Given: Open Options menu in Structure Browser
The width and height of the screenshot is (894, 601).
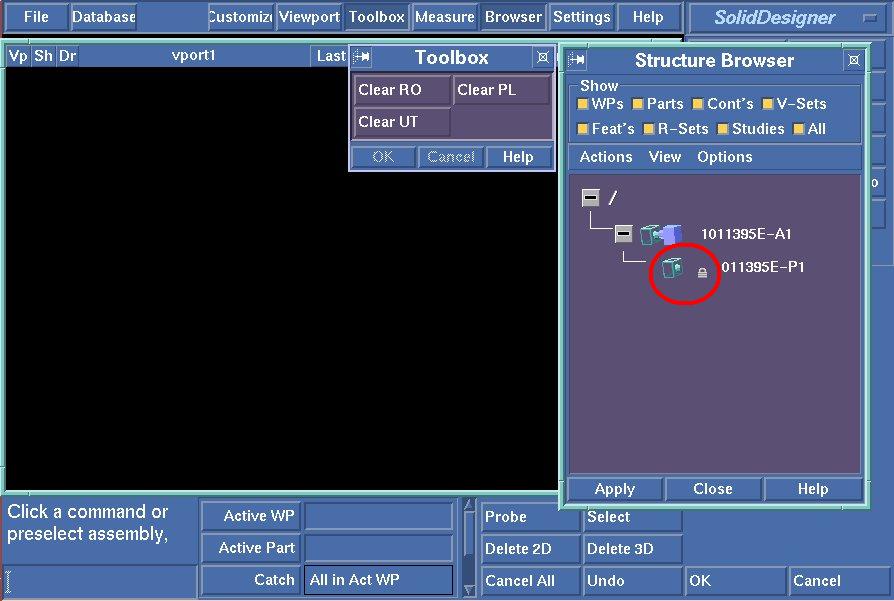Looking at the screenshot, I should click(725, 157).
